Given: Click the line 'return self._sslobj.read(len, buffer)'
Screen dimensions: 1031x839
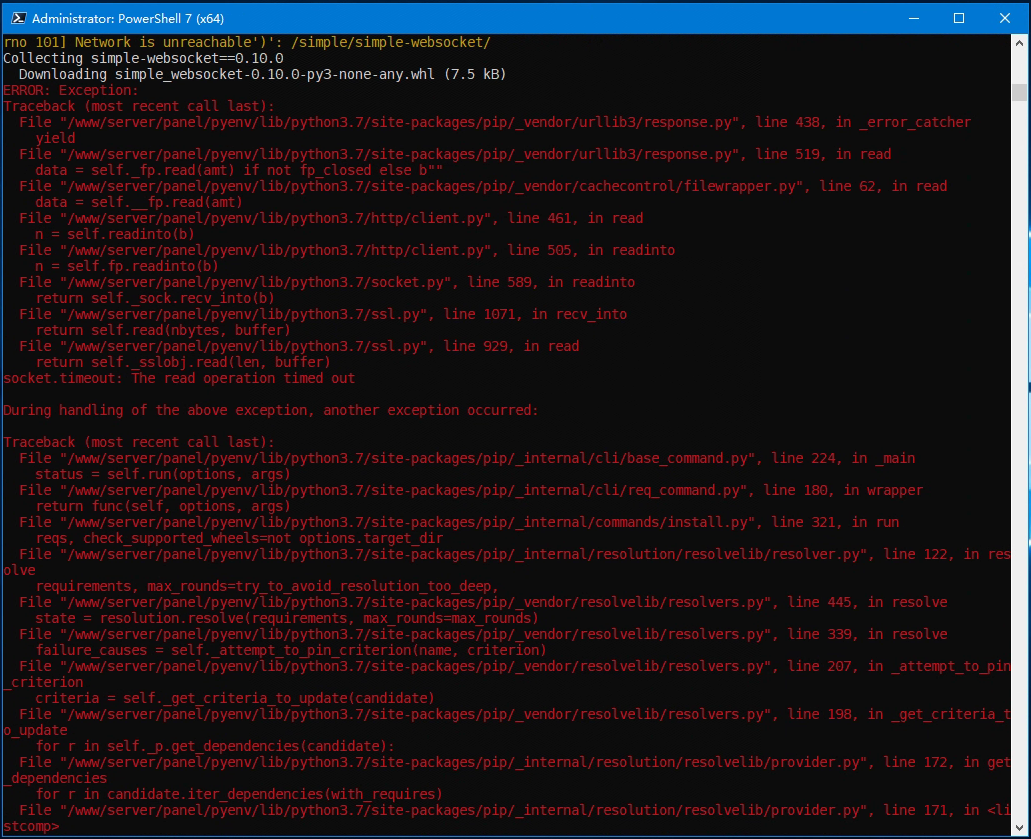Looking at the screenshot, I should (x=183, y=362).
